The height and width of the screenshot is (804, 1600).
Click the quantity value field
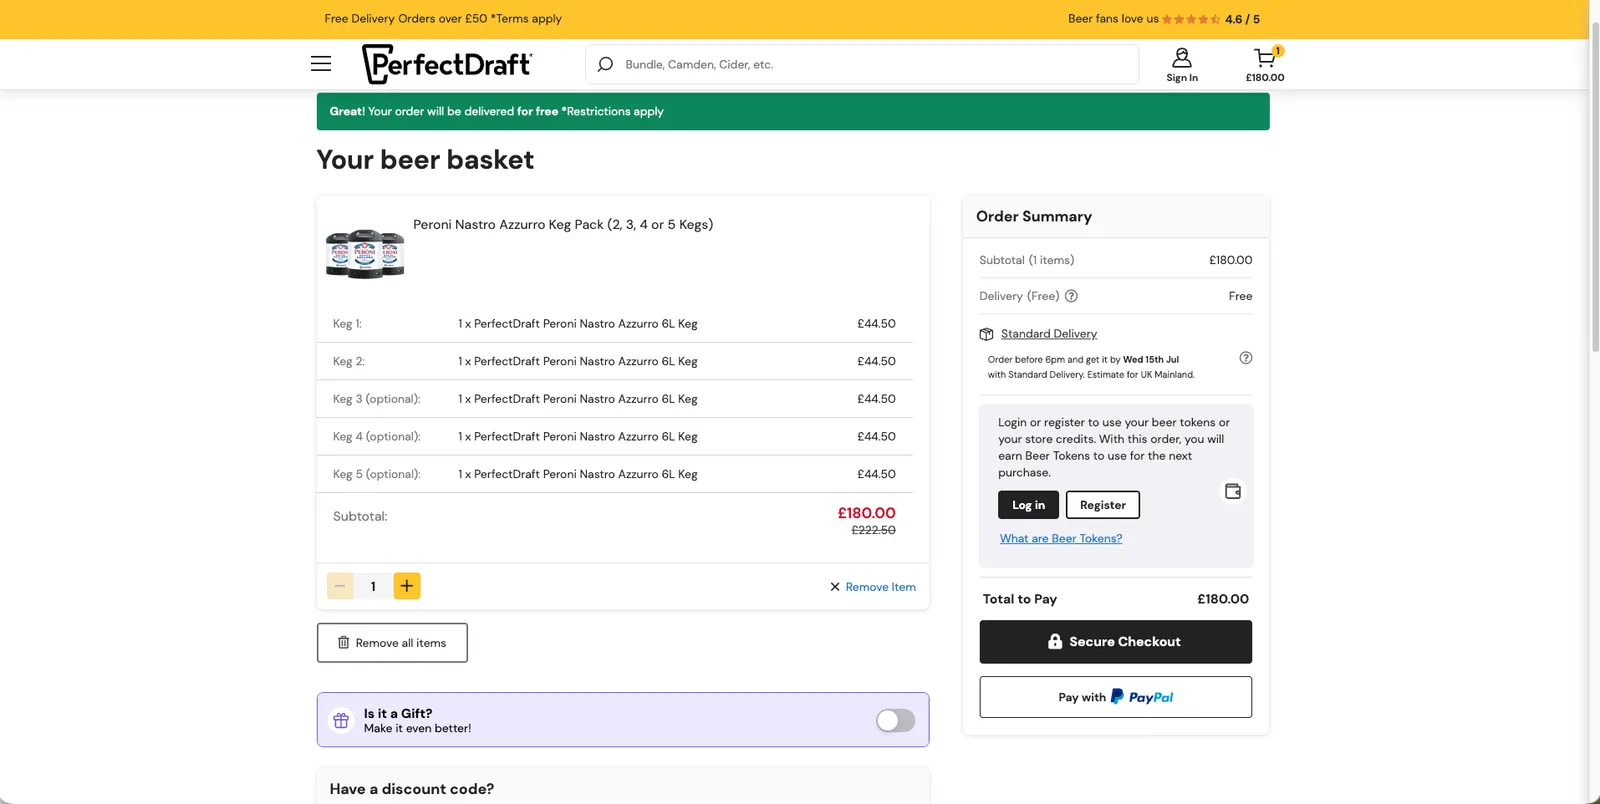point(373,586)
